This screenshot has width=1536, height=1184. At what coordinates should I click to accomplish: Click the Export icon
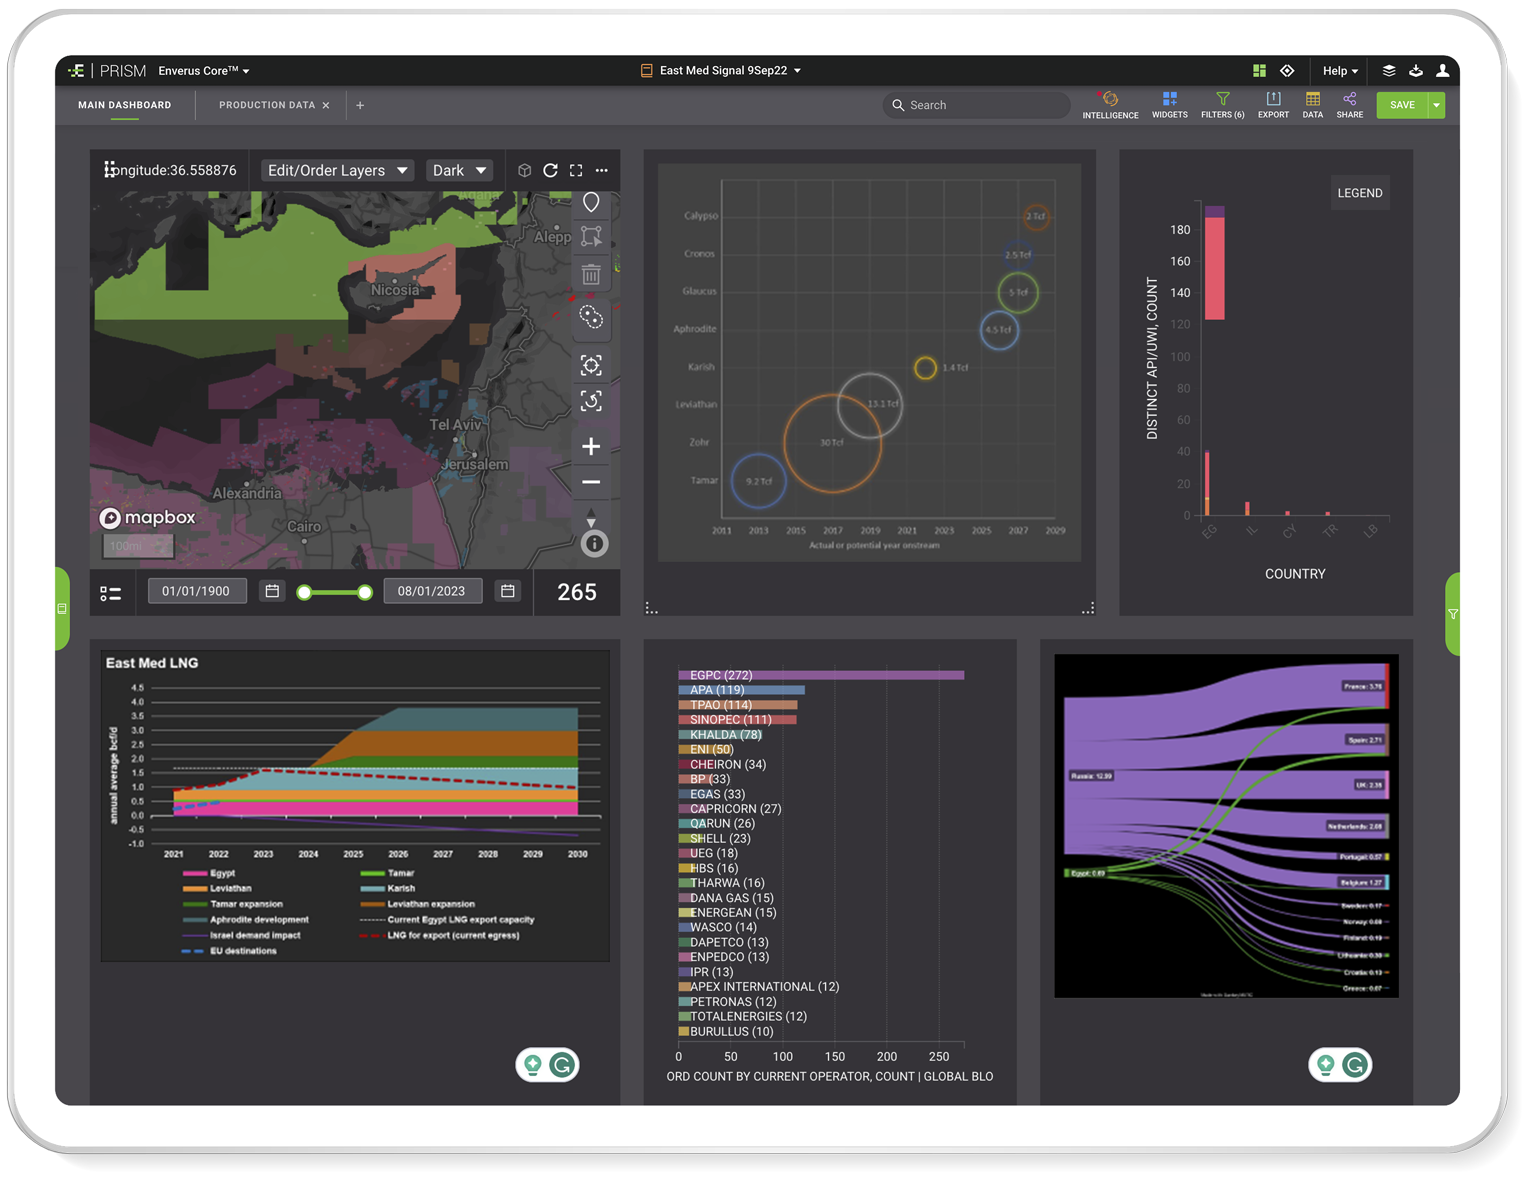(1273, 105)
